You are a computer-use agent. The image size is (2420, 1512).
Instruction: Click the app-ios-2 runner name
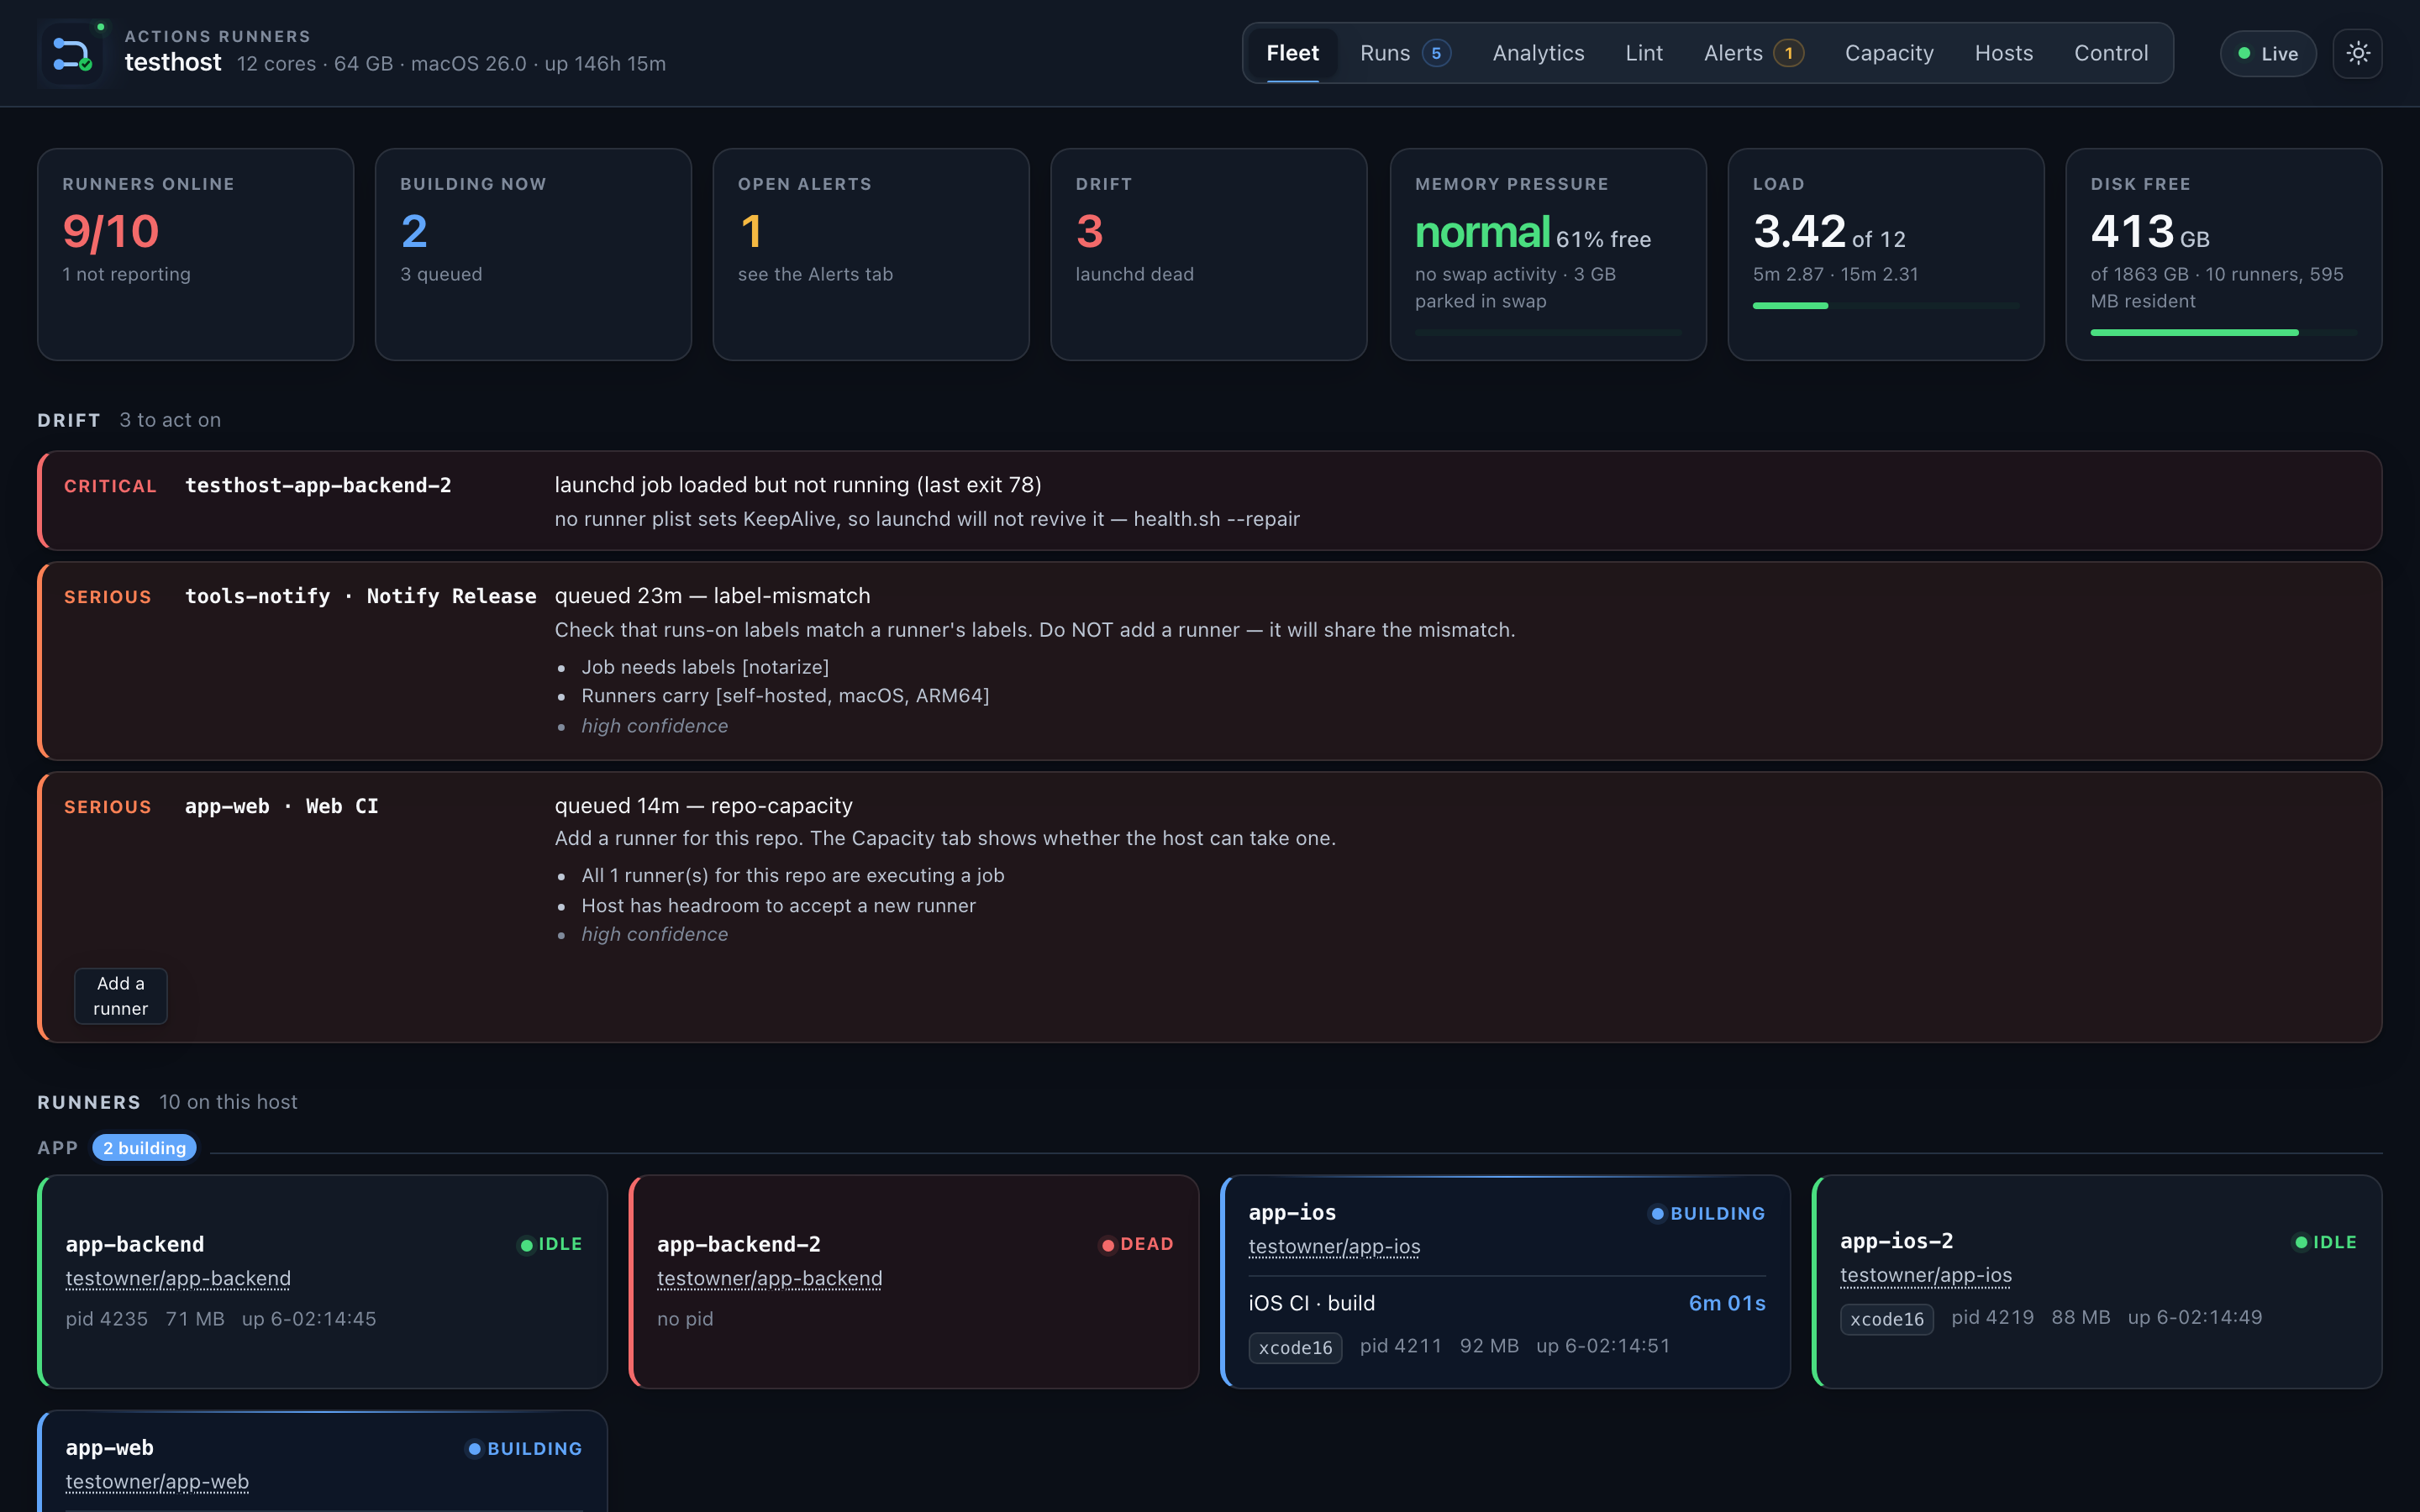[x=1896, y=1241]
